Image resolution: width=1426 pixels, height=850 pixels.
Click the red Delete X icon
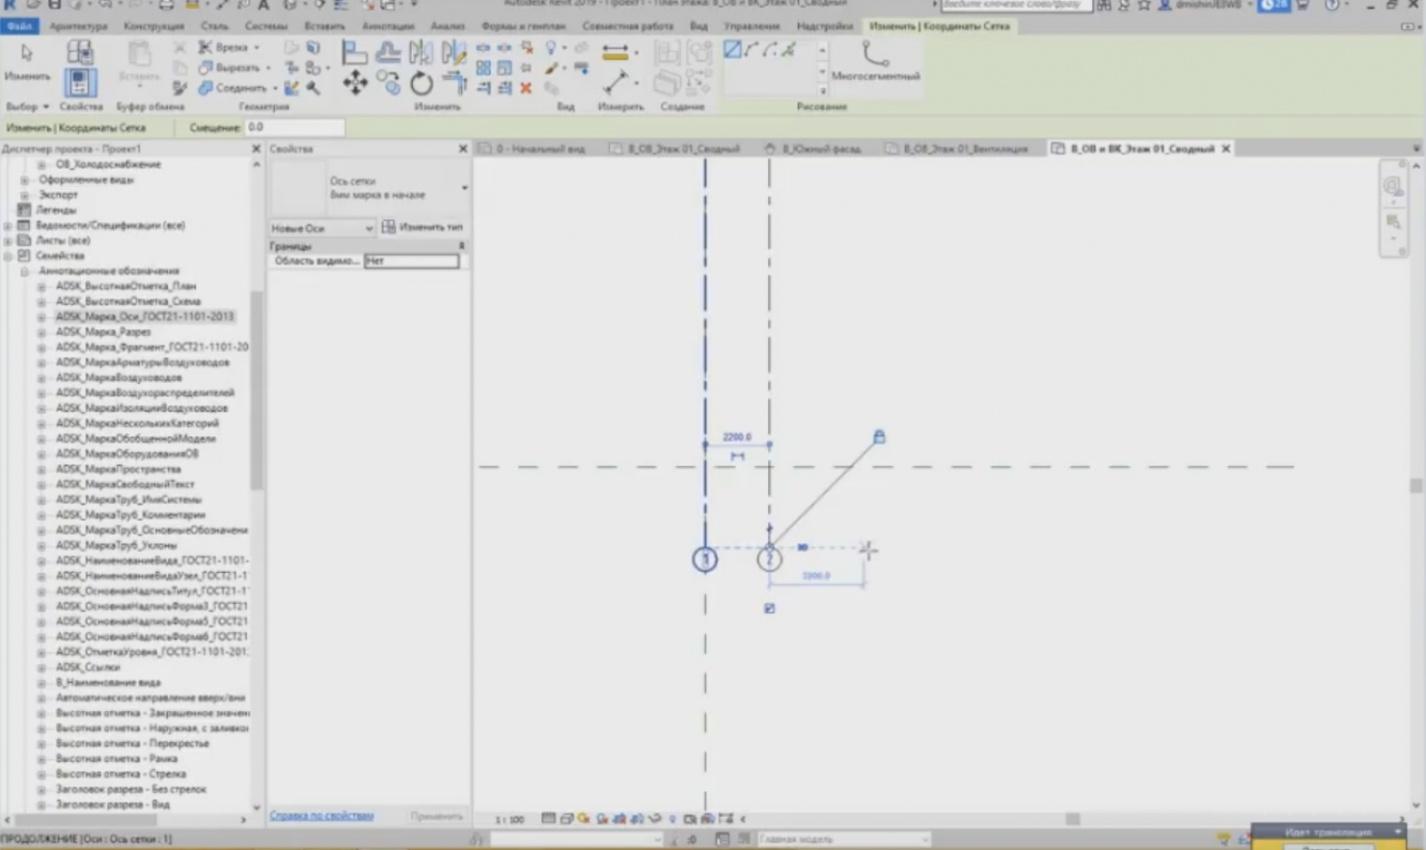[x=526, y=88]
